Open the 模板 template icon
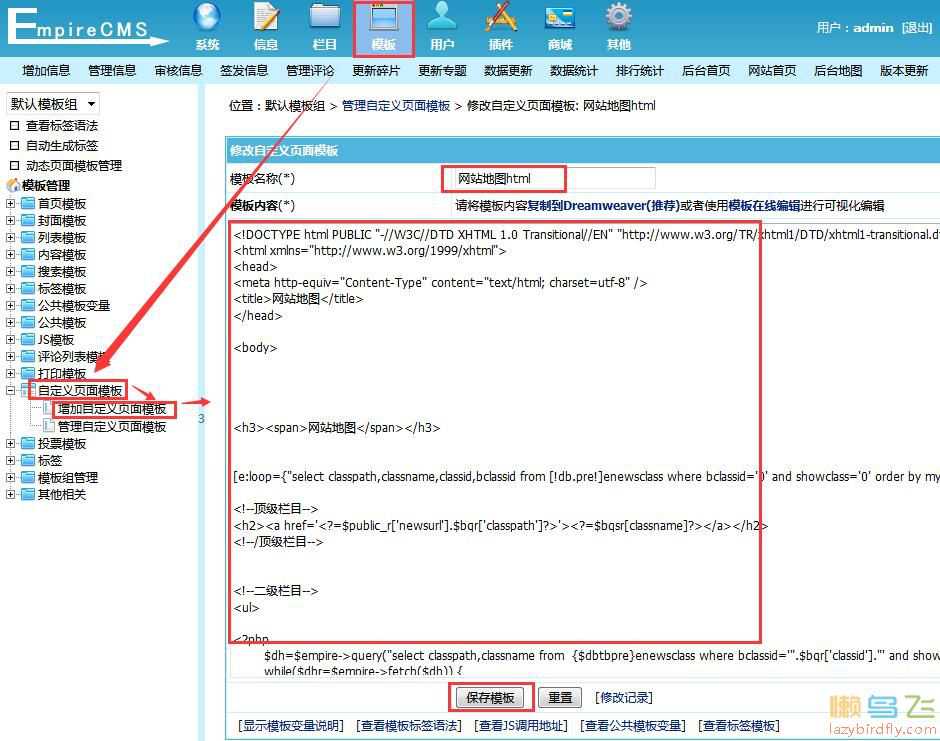The height and width of the screenshot is (741, 940). [x=384, y=19]
